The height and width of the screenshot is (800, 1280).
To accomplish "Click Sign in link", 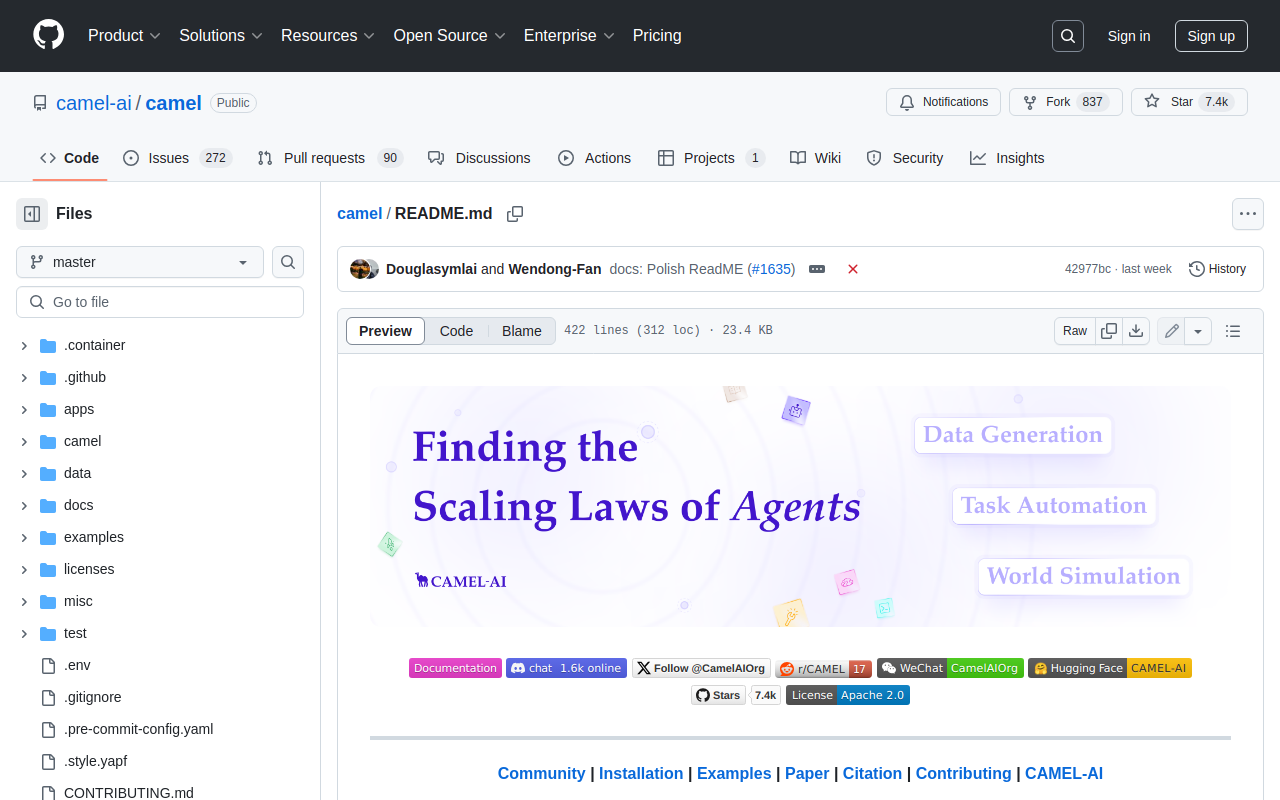I will (1129, 36).
